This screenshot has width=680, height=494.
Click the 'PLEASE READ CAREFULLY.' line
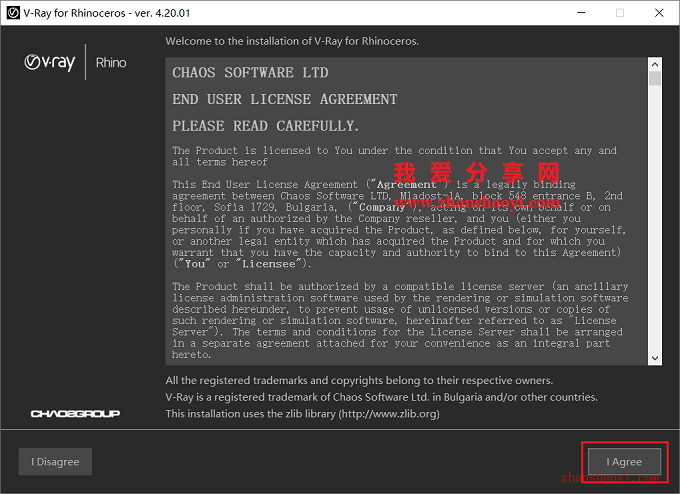click(265, 126)
